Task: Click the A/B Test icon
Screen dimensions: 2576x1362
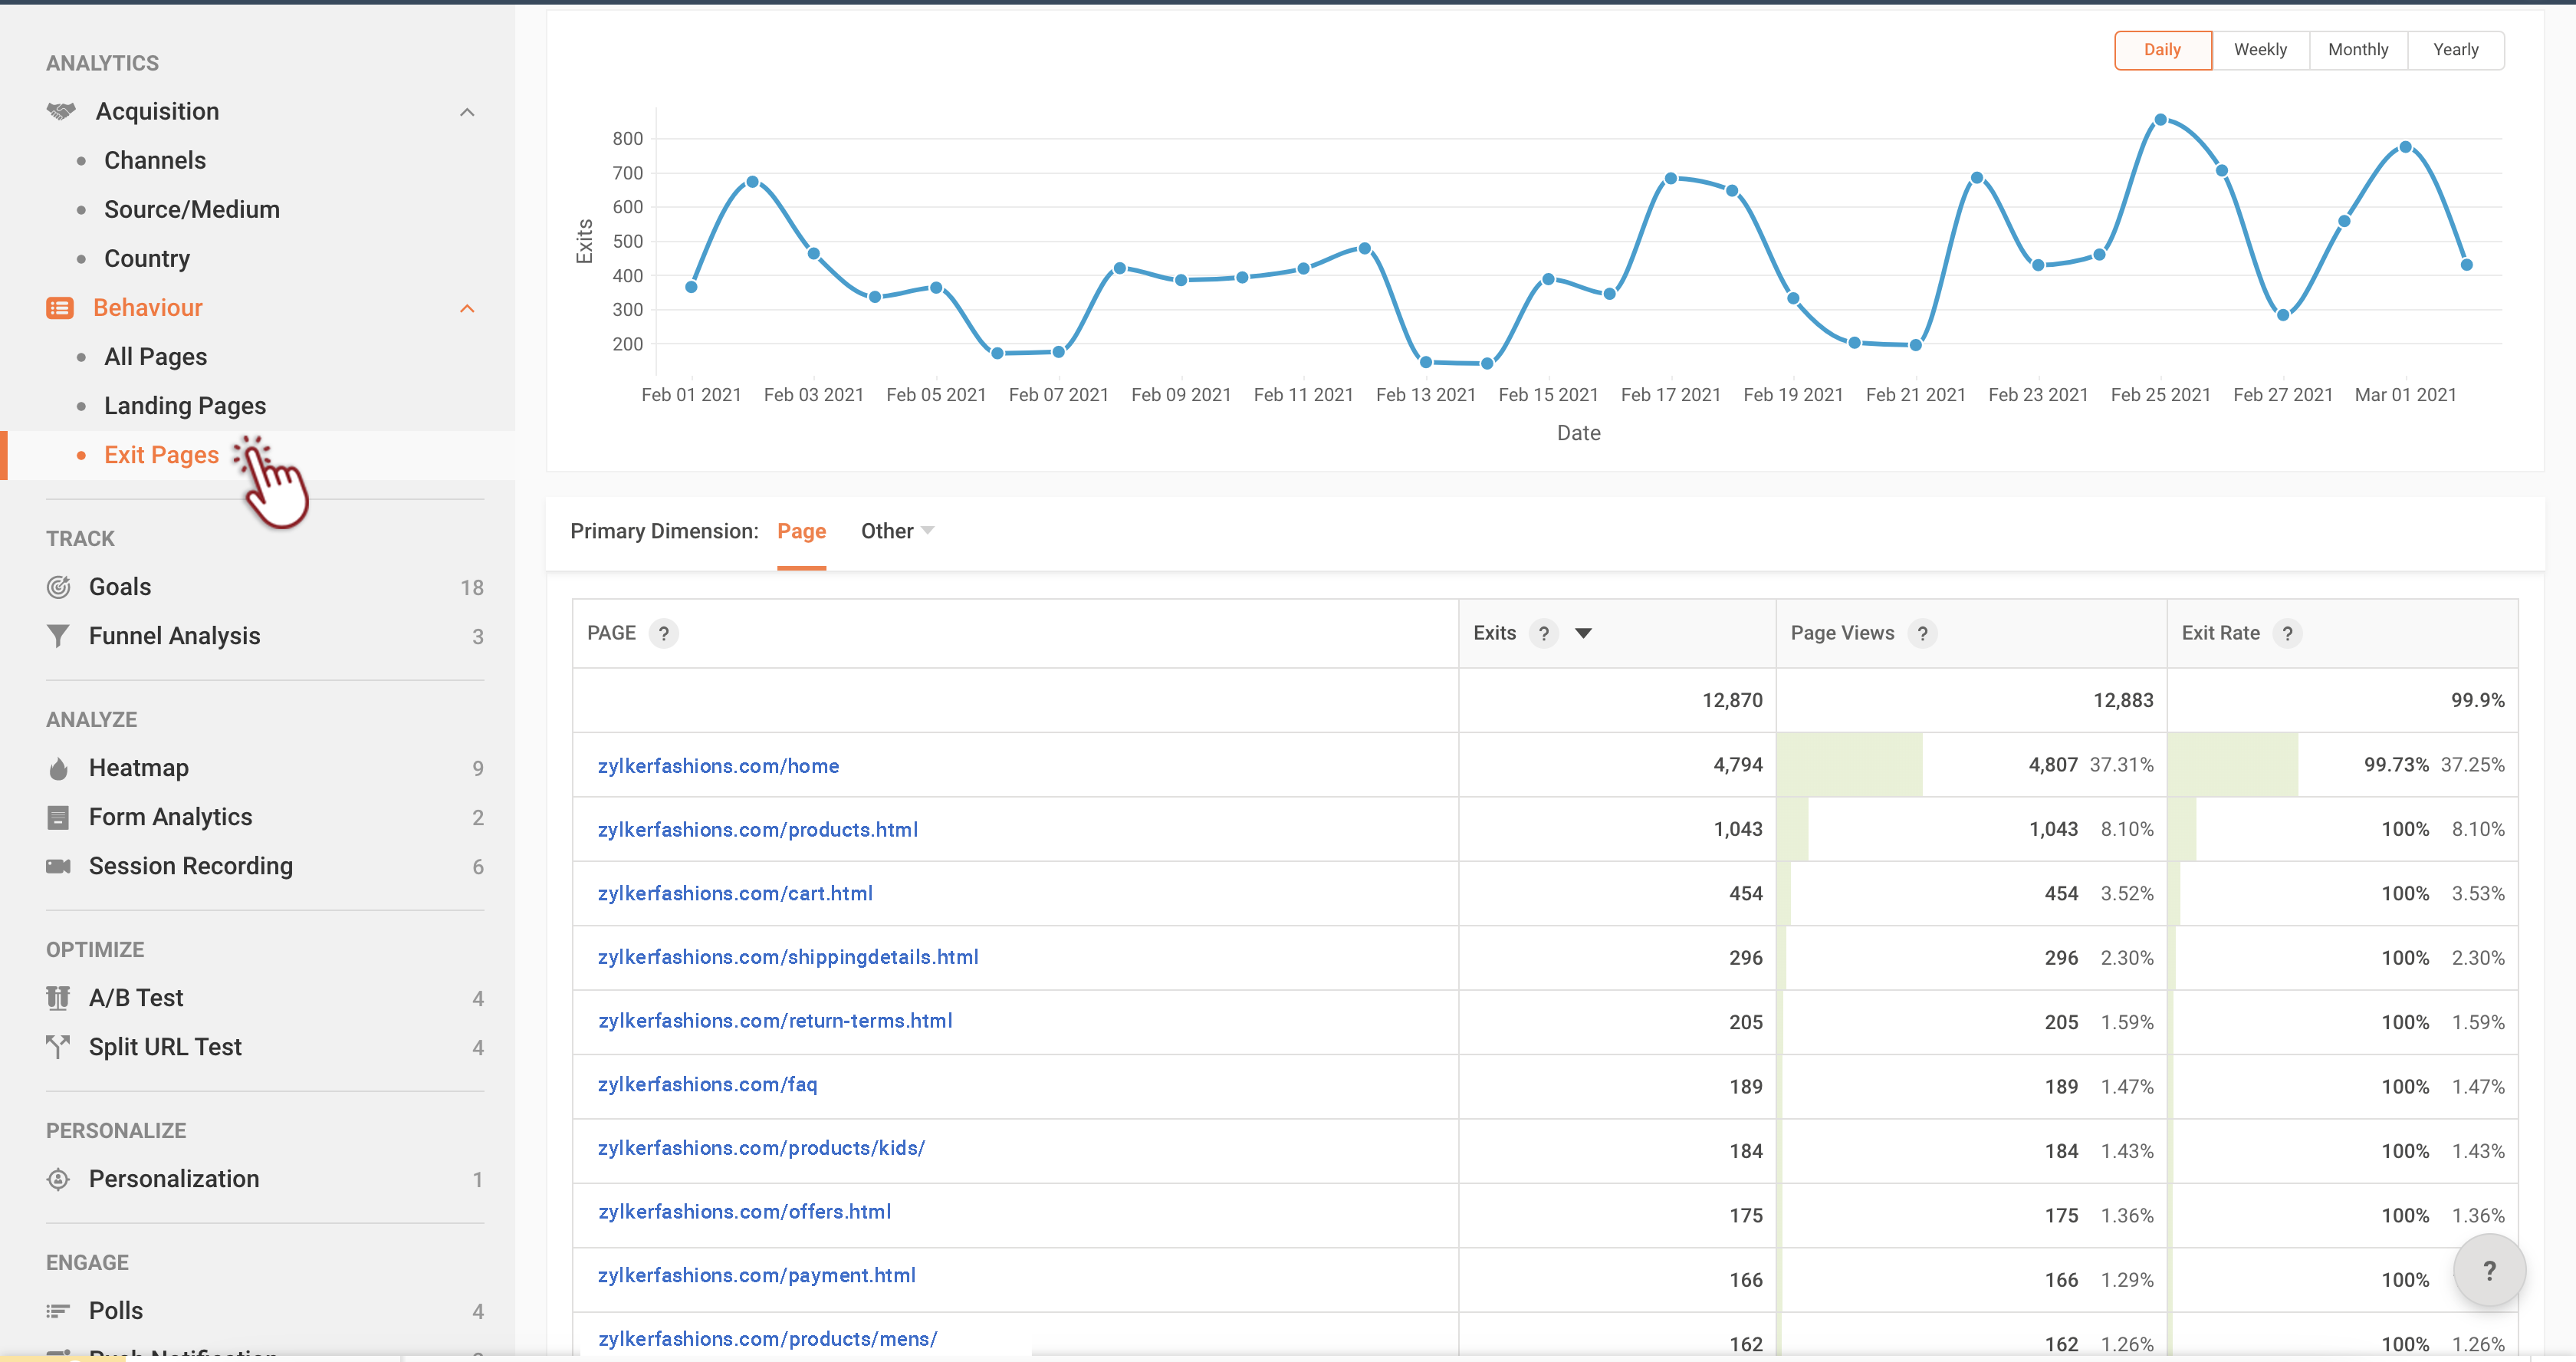Action: click(x=58, y=998)
